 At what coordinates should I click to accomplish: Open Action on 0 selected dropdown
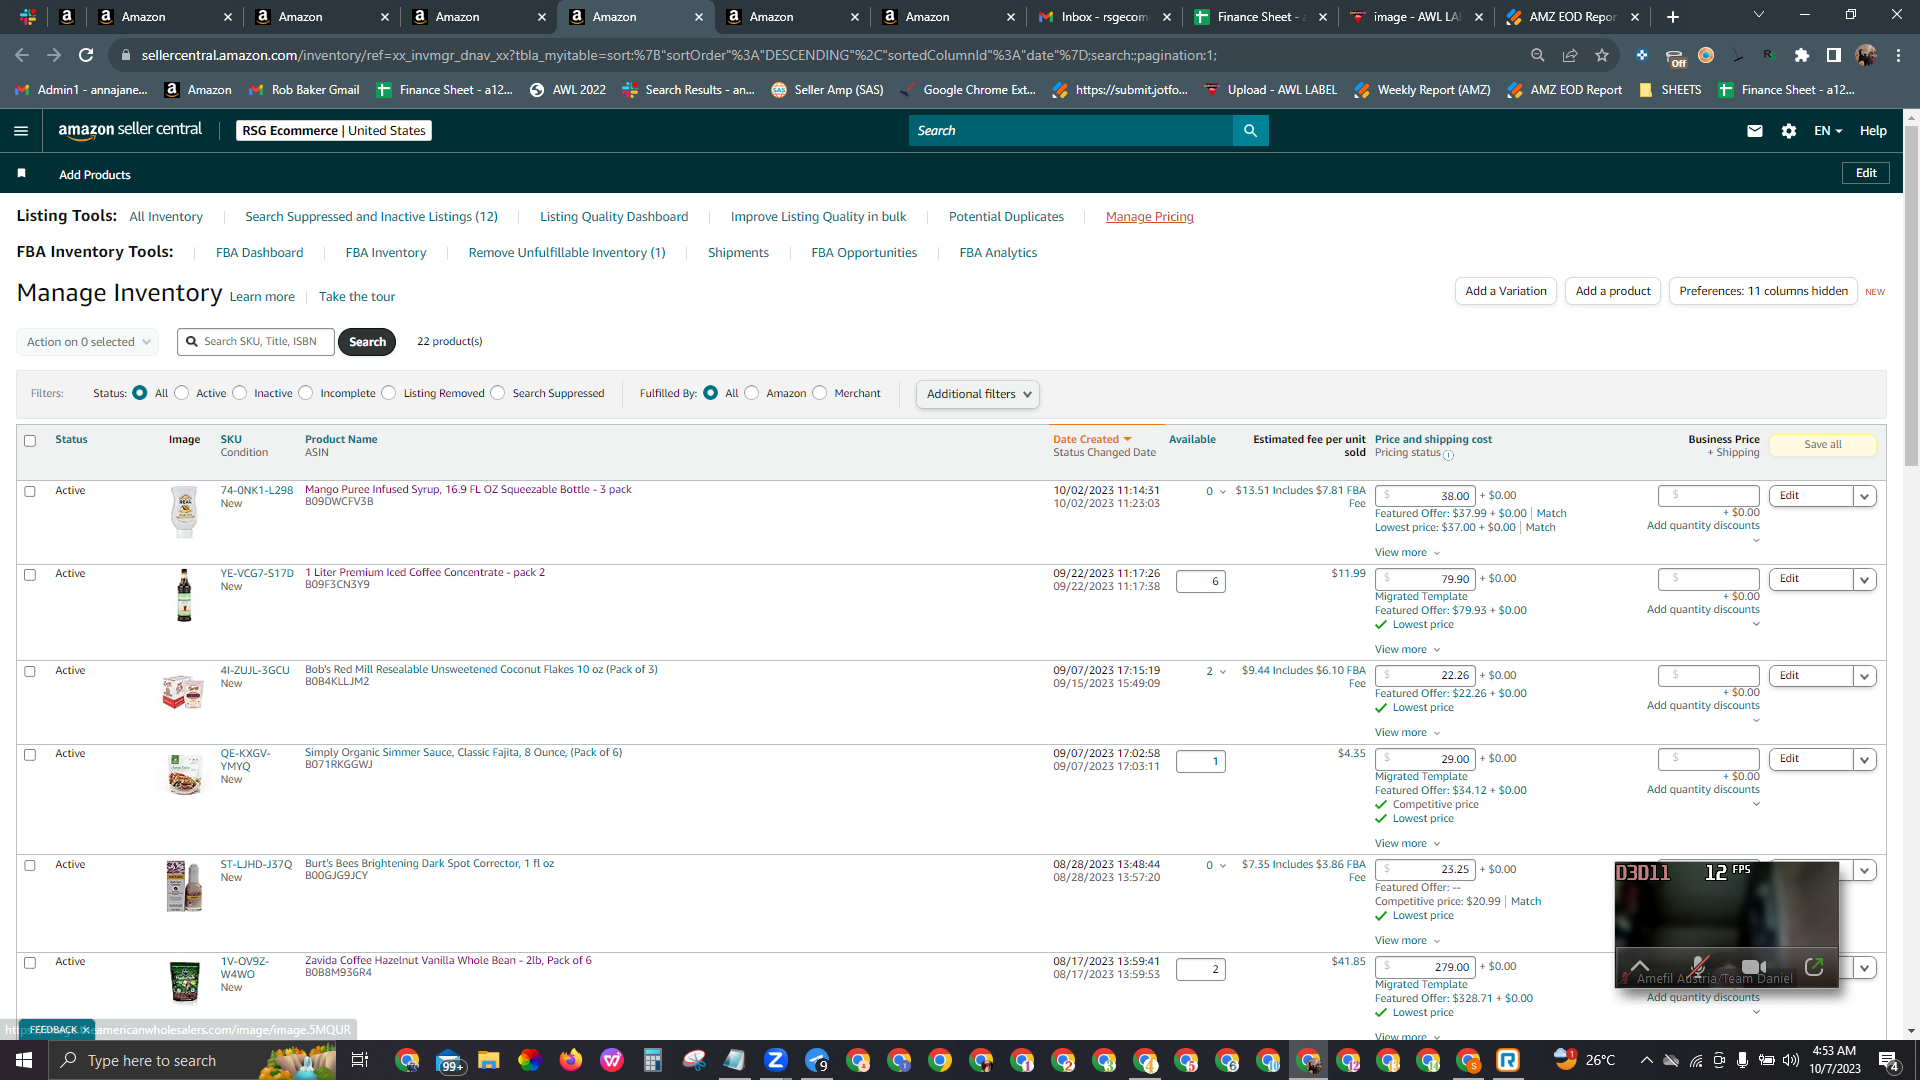pyautogui.click(x=88, y=342)
